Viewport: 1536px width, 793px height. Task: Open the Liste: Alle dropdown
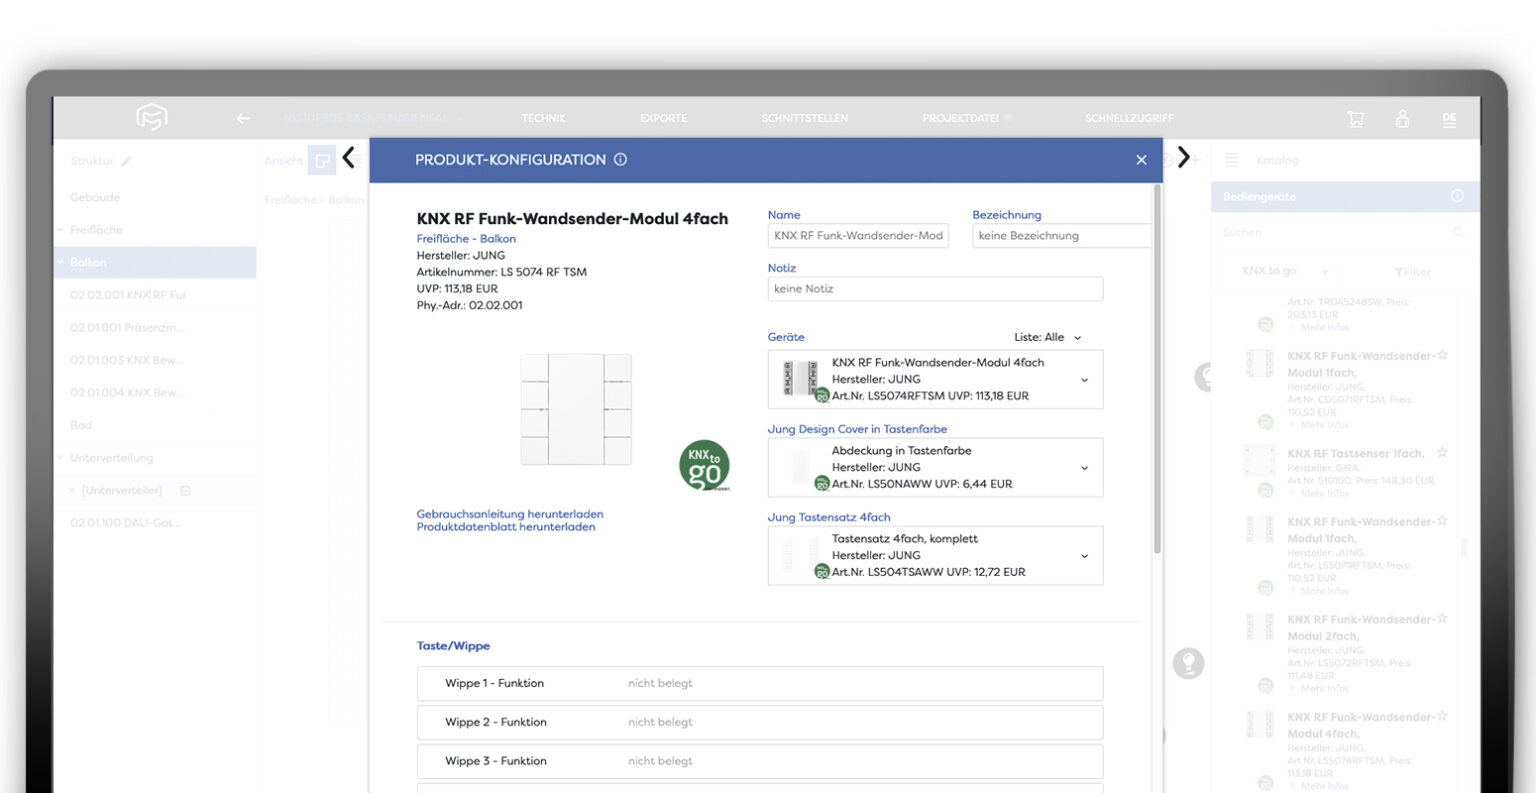(x=1048, y=338)
